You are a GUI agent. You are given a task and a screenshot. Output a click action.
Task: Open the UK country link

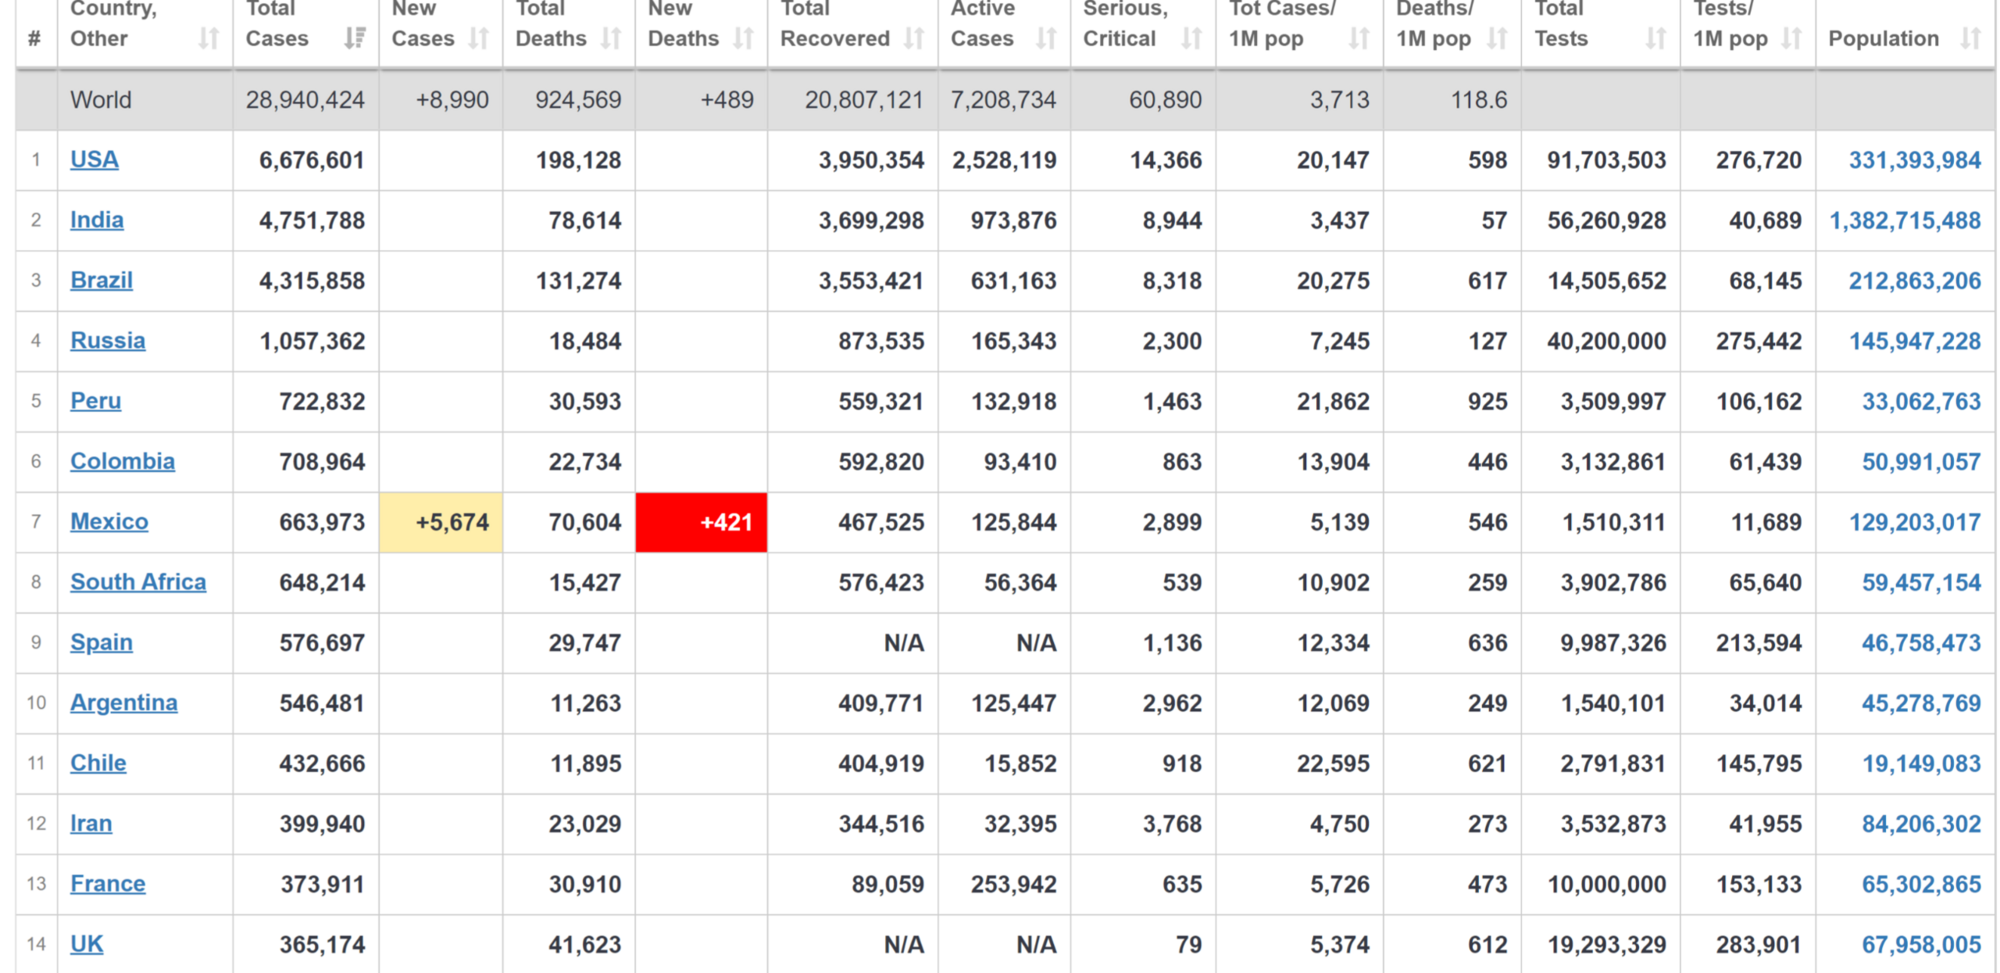[x=87, y=944]
